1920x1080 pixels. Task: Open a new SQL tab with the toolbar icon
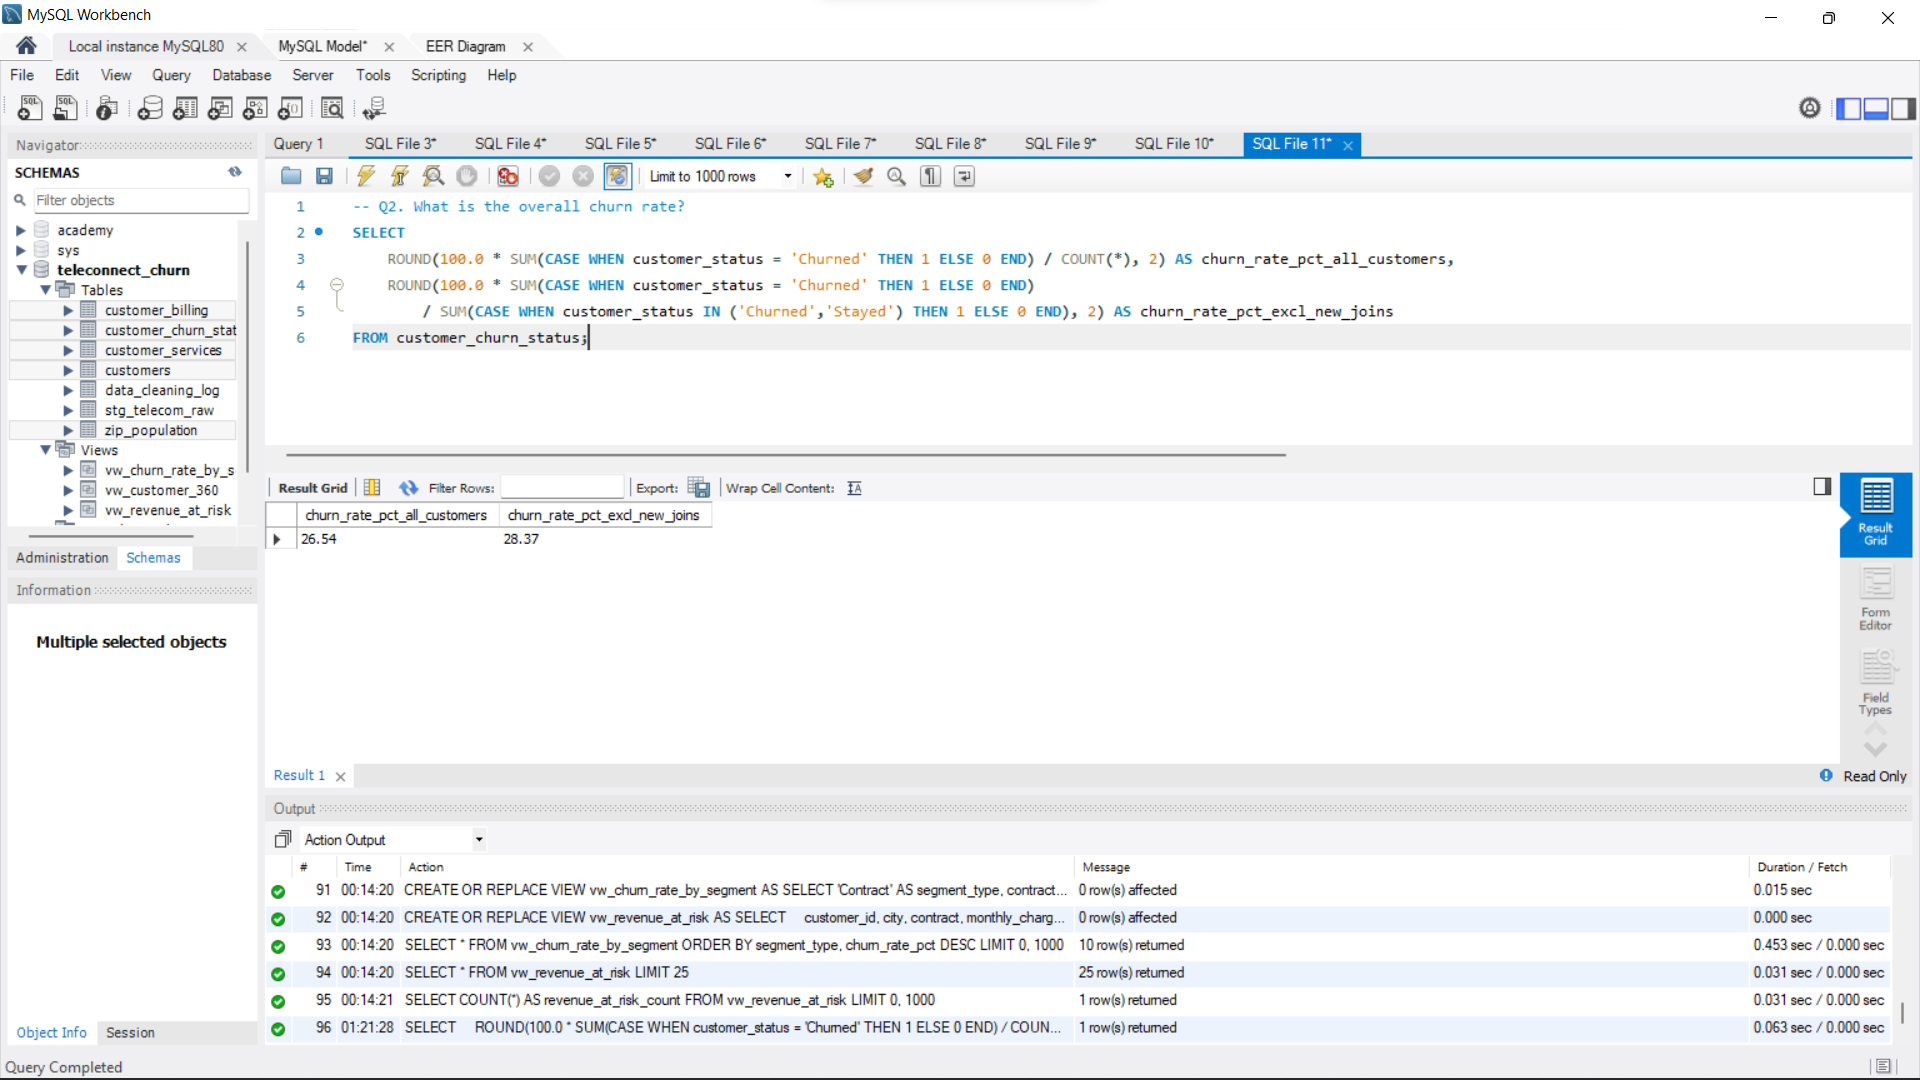pos(30,108)
